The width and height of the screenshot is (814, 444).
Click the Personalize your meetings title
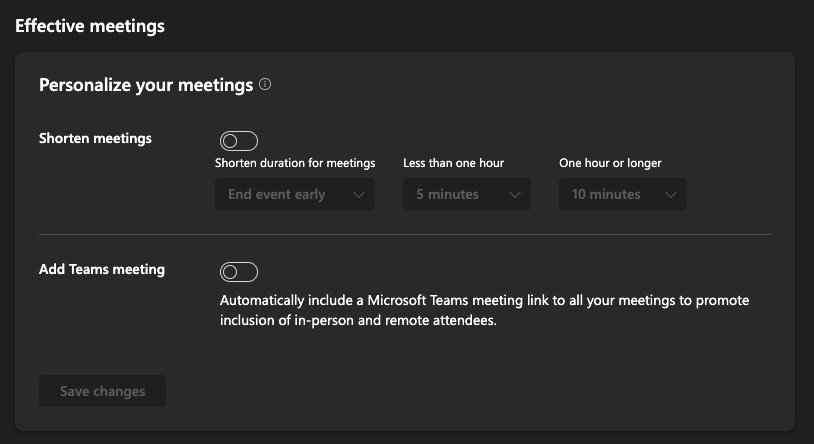[x=146, y=85]
